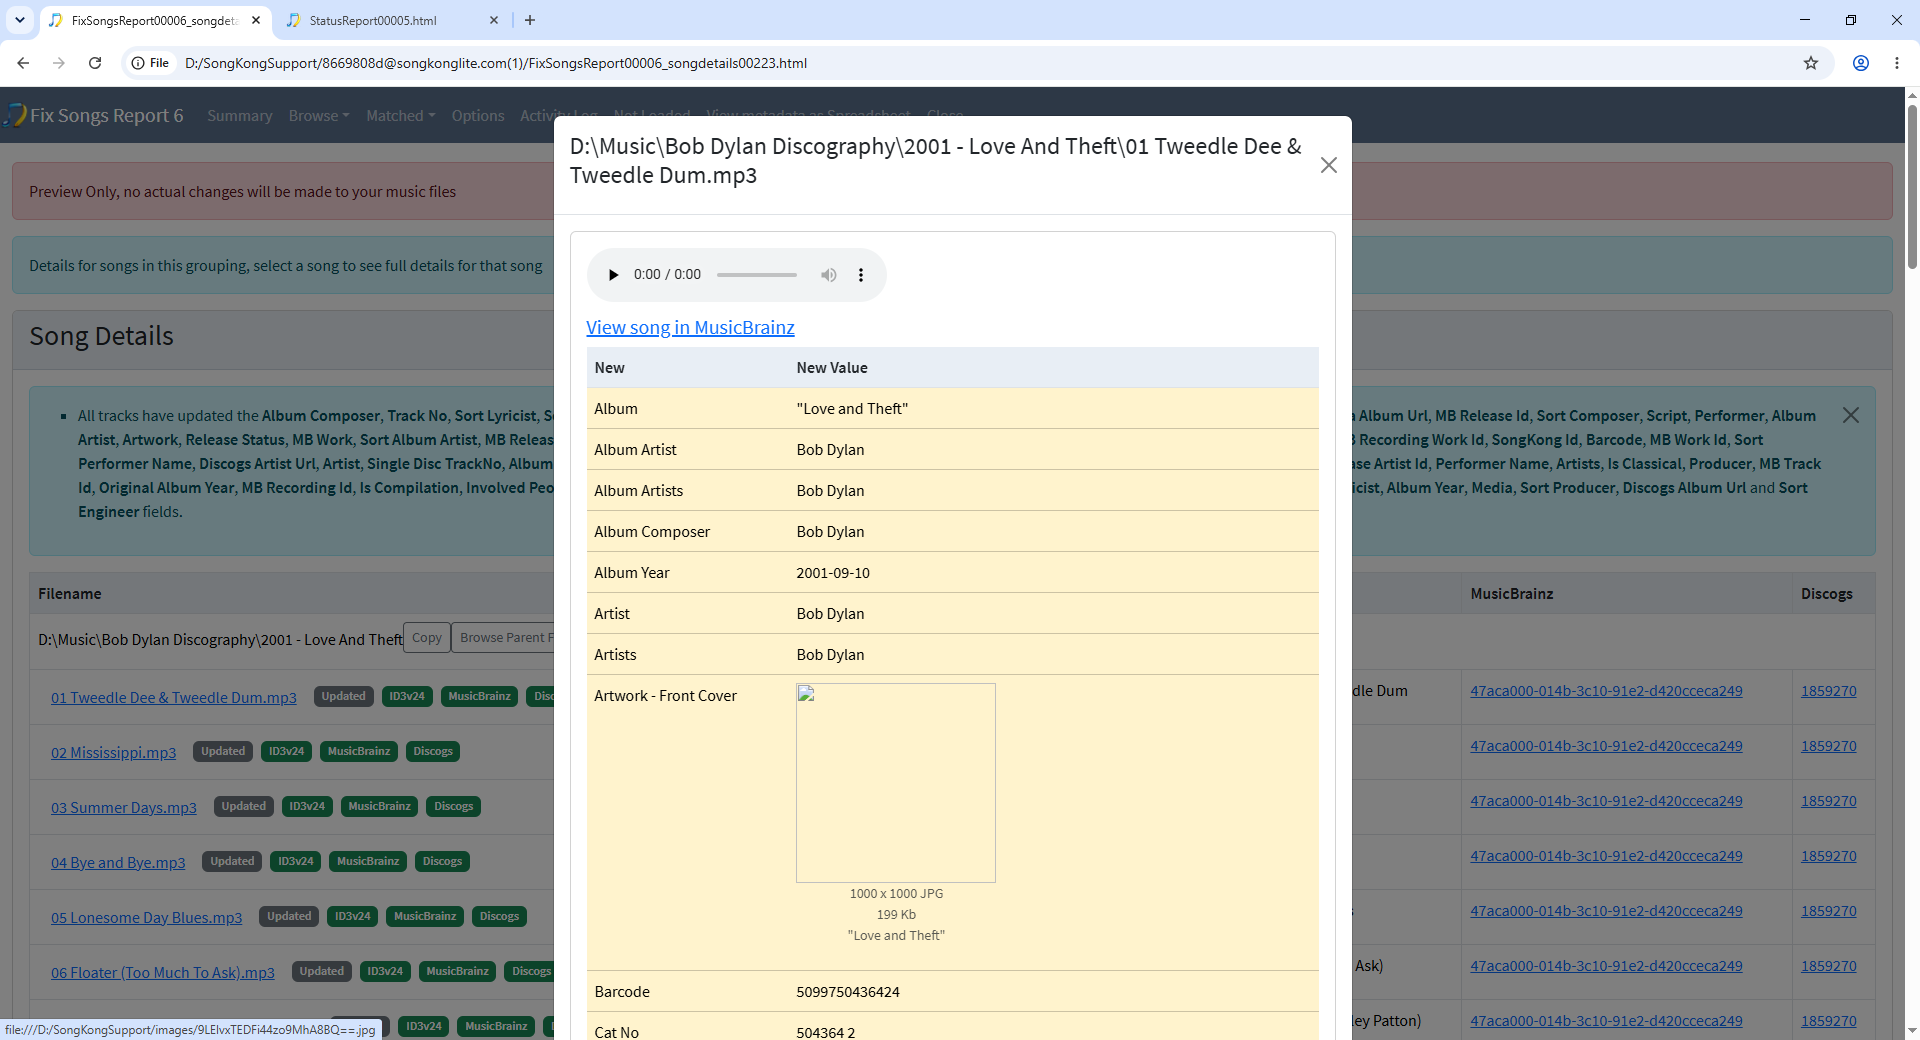This screenshot has height=1040, width=1920.
Task: Open browser profile menu
Action: pos(1861,63)
